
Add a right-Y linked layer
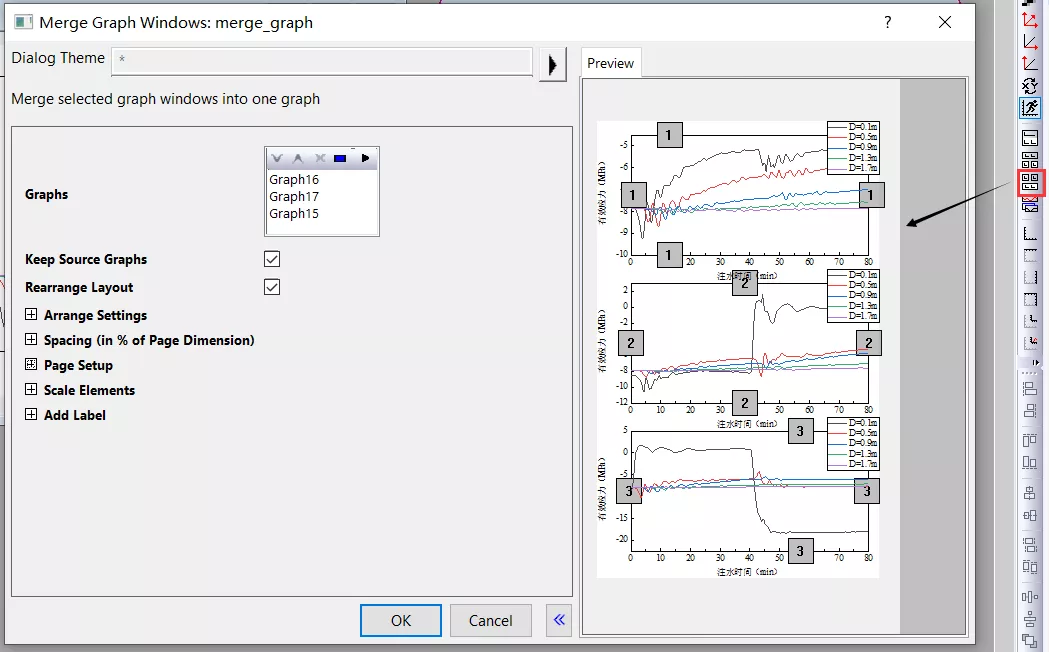[x=1030, y=278]
